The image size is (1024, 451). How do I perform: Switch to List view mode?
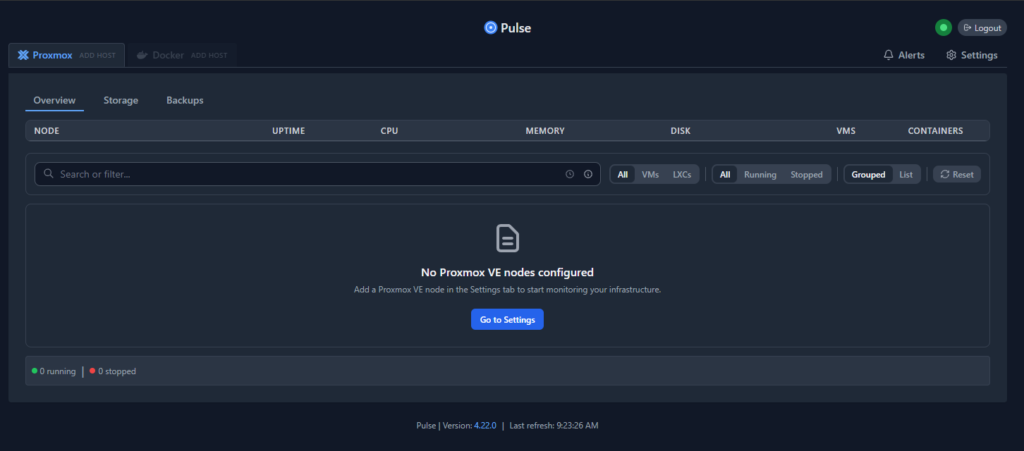click(x=906, y=174)
